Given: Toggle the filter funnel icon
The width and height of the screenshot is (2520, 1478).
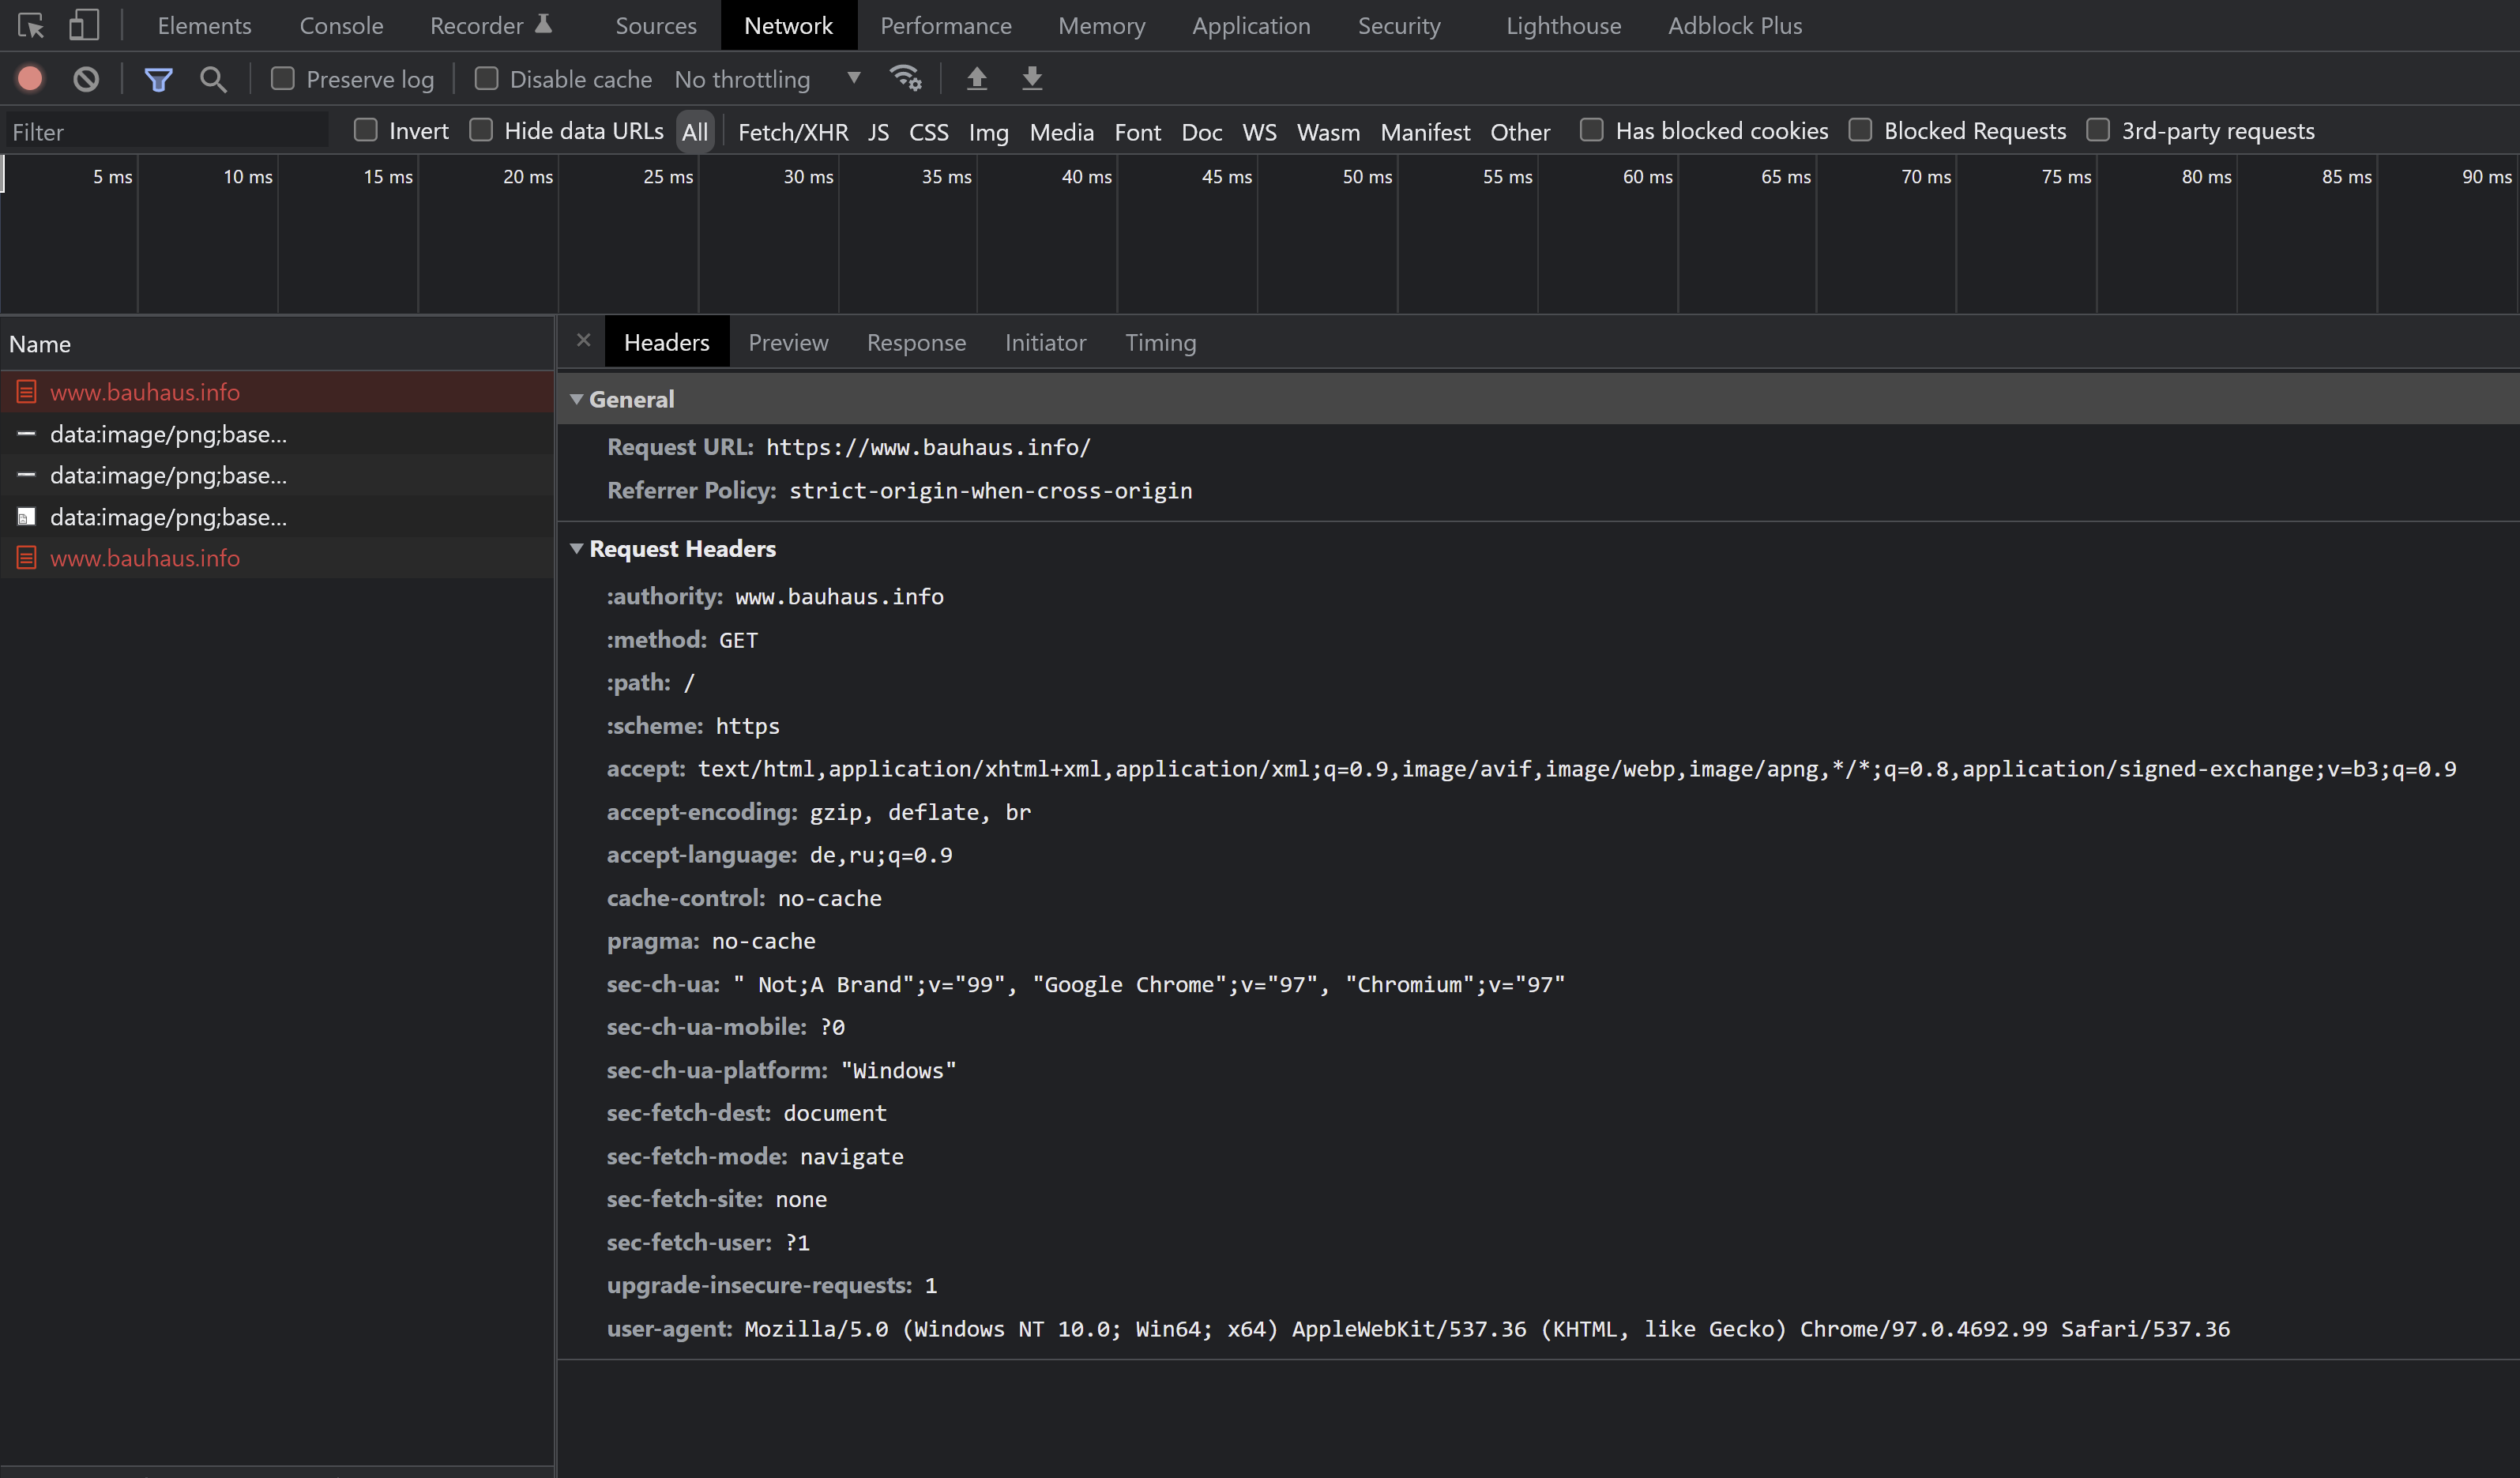Looking at the screenshot, I should 158,79.
